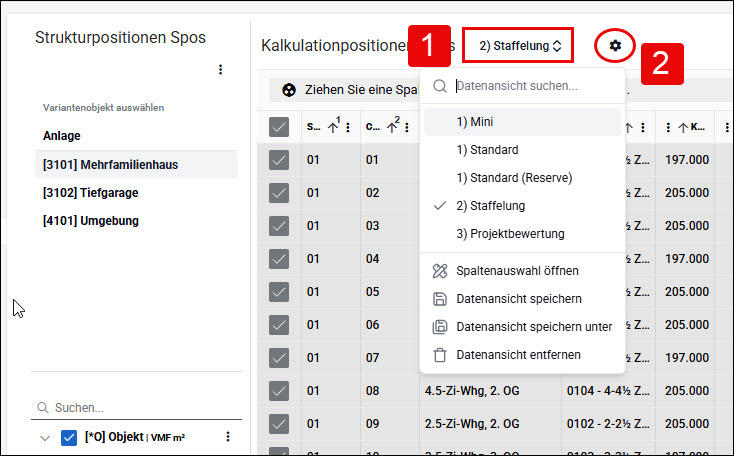Select [3102] Tiefgarage variant object
Screen dimensions: 734x456
click(136, 193)
